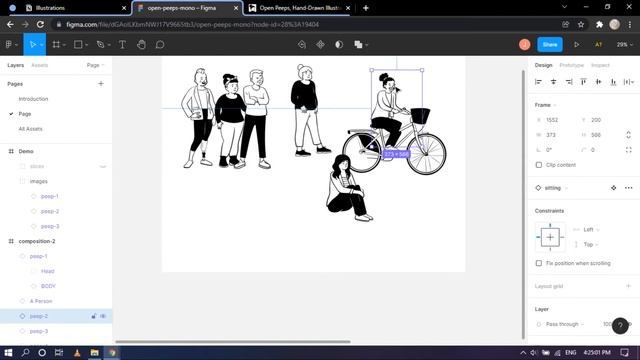Select the composition-2 frame layer

point(37,241)
